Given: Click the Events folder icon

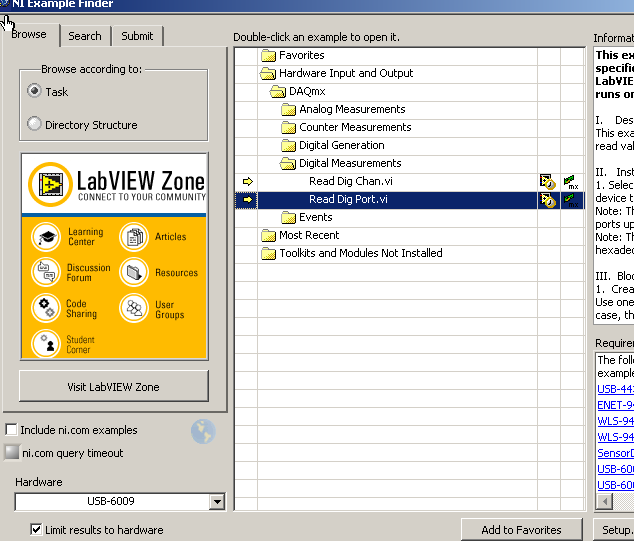Looking at the screenshot, I should 288,218.
